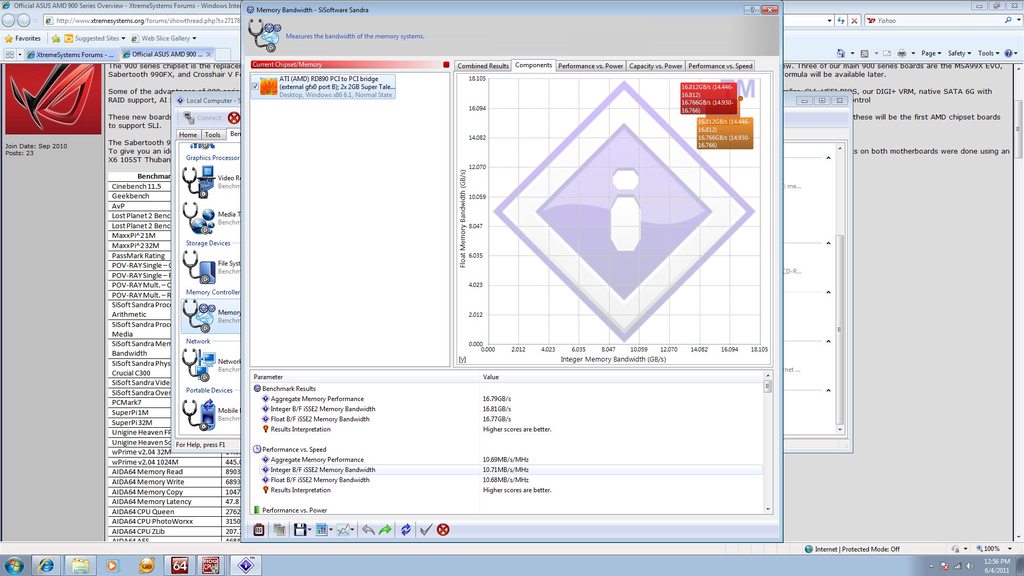Open the Page menu in IE command bar
Image resolution: width=1024 pixels, height=576 pixels.
click(931, 54)
